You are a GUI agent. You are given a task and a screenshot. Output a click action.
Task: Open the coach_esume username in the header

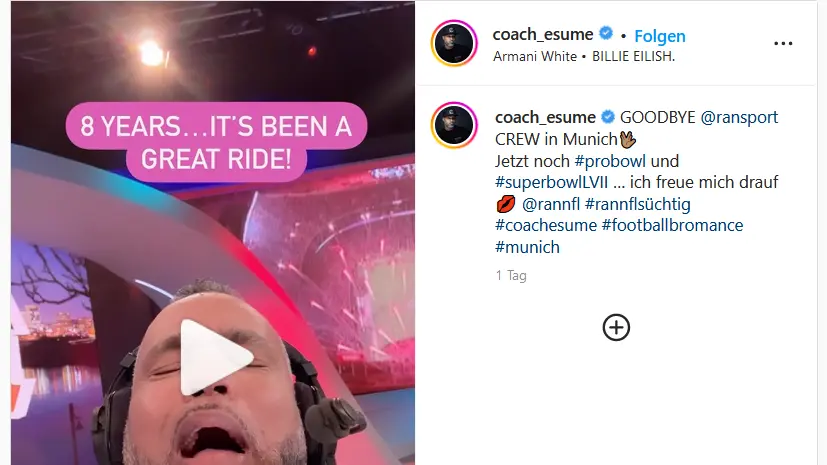pos(543,34)
